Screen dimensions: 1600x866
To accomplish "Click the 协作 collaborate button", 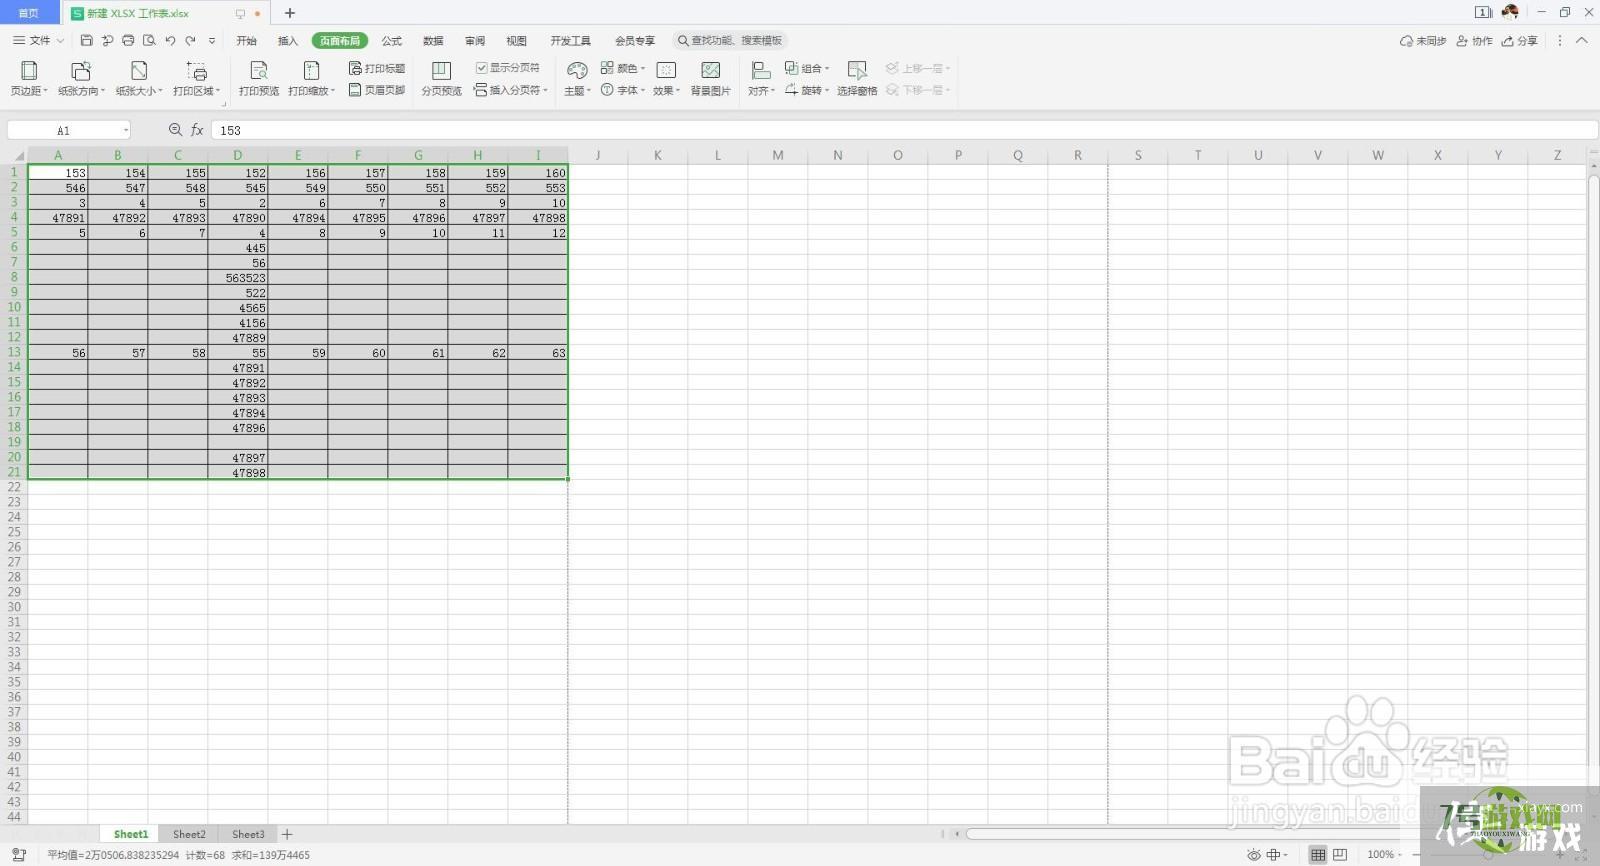I will point(1474,41).
